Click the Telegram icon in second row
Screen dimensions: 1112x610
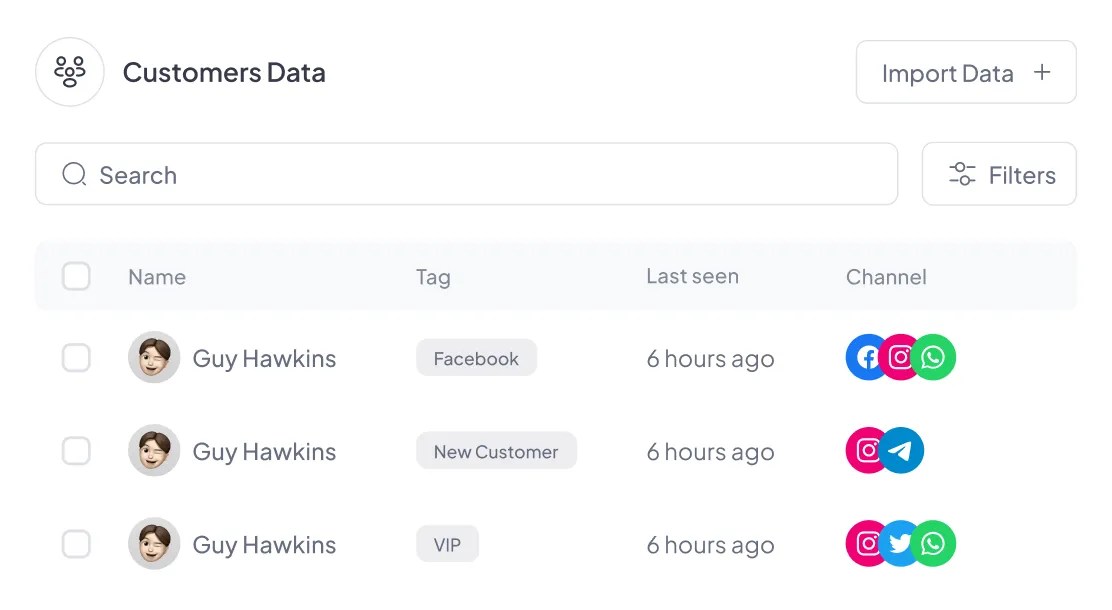[x=902, y=451]
